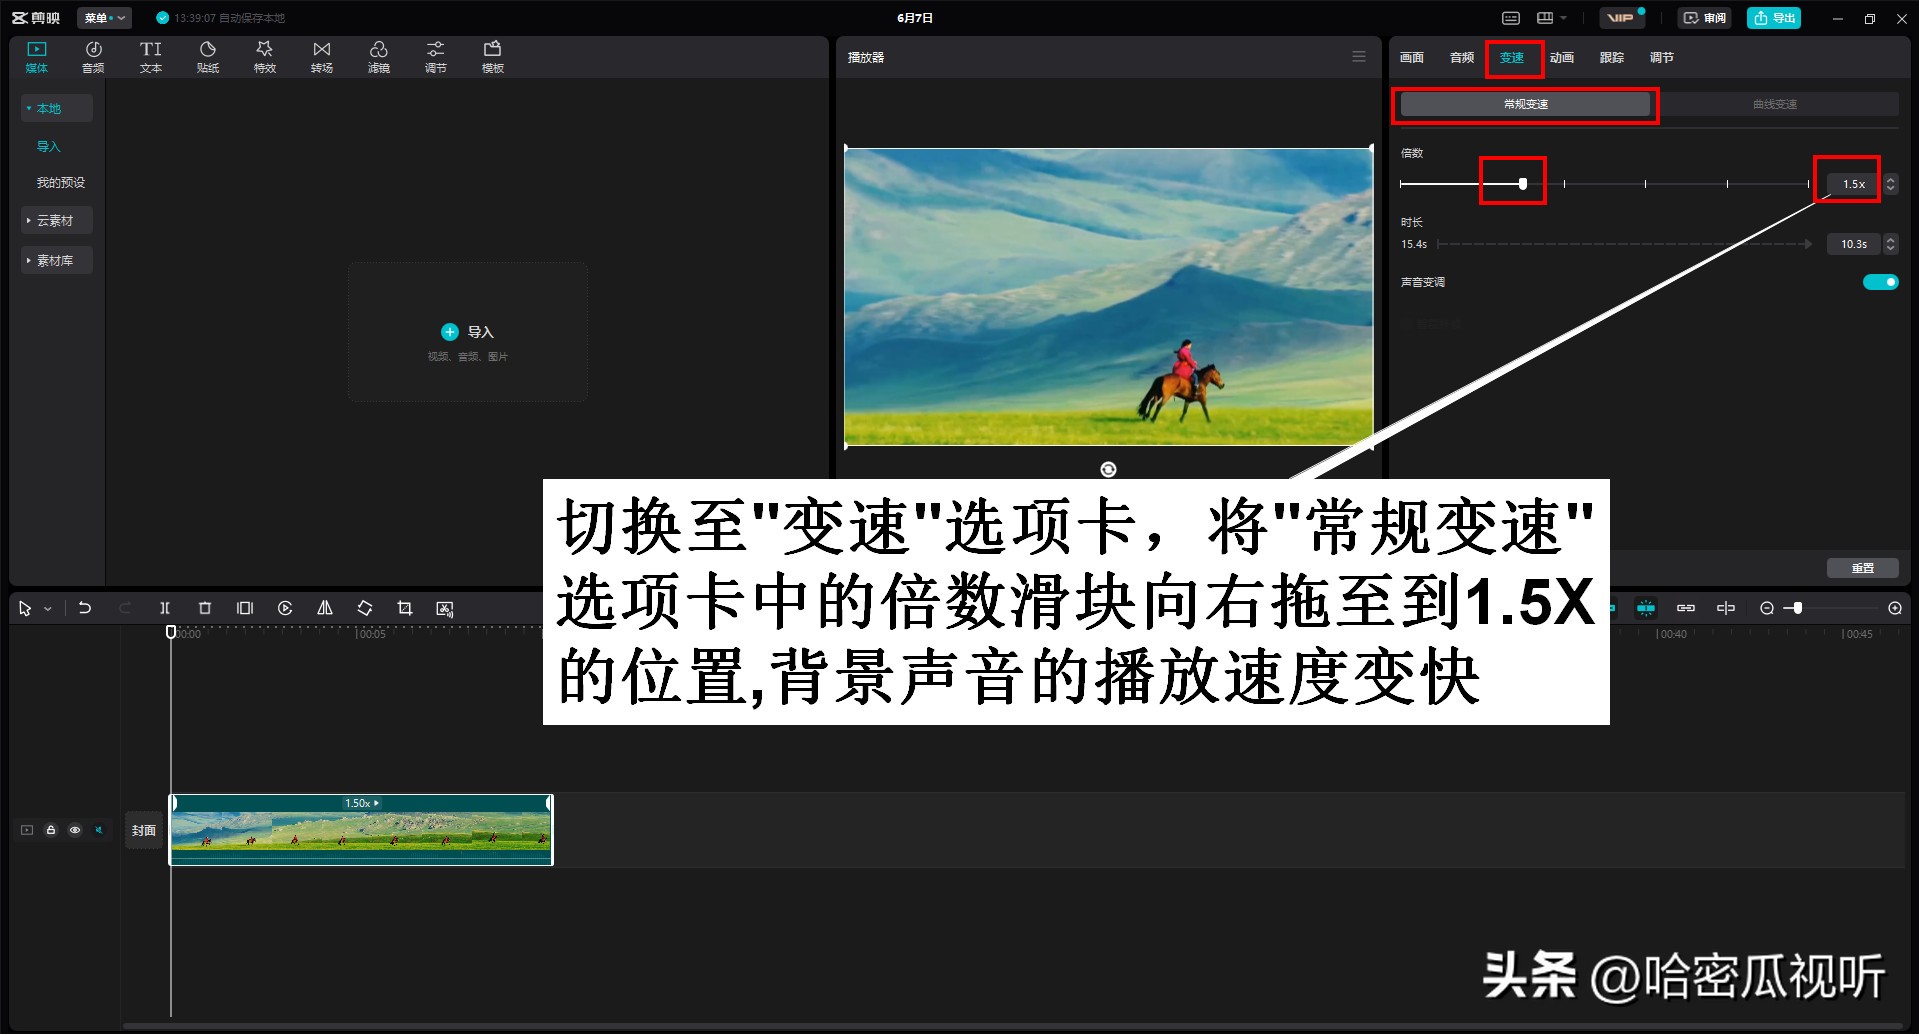Open the 特效 (Effects) panel
The width and height of the screenshot is (1919, 1034).
coord(264,56)
